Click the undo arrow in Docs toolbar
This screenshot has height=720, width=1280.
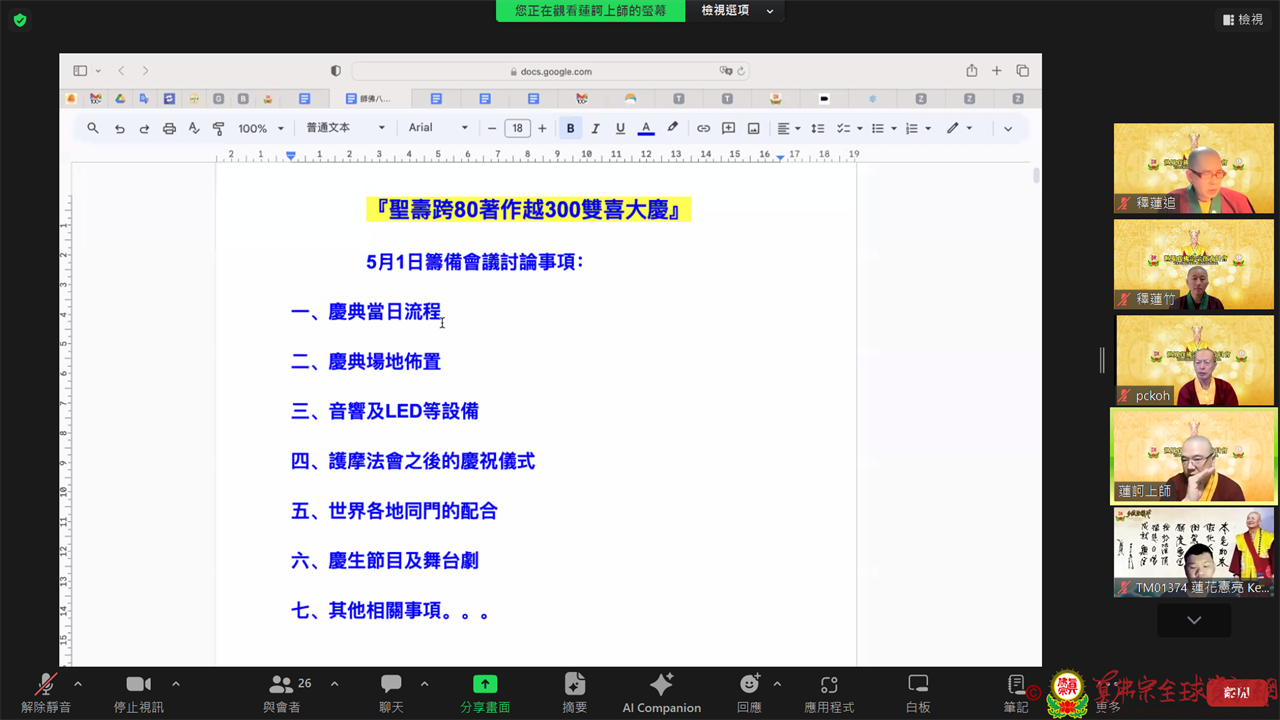click(x=119, y=128)
